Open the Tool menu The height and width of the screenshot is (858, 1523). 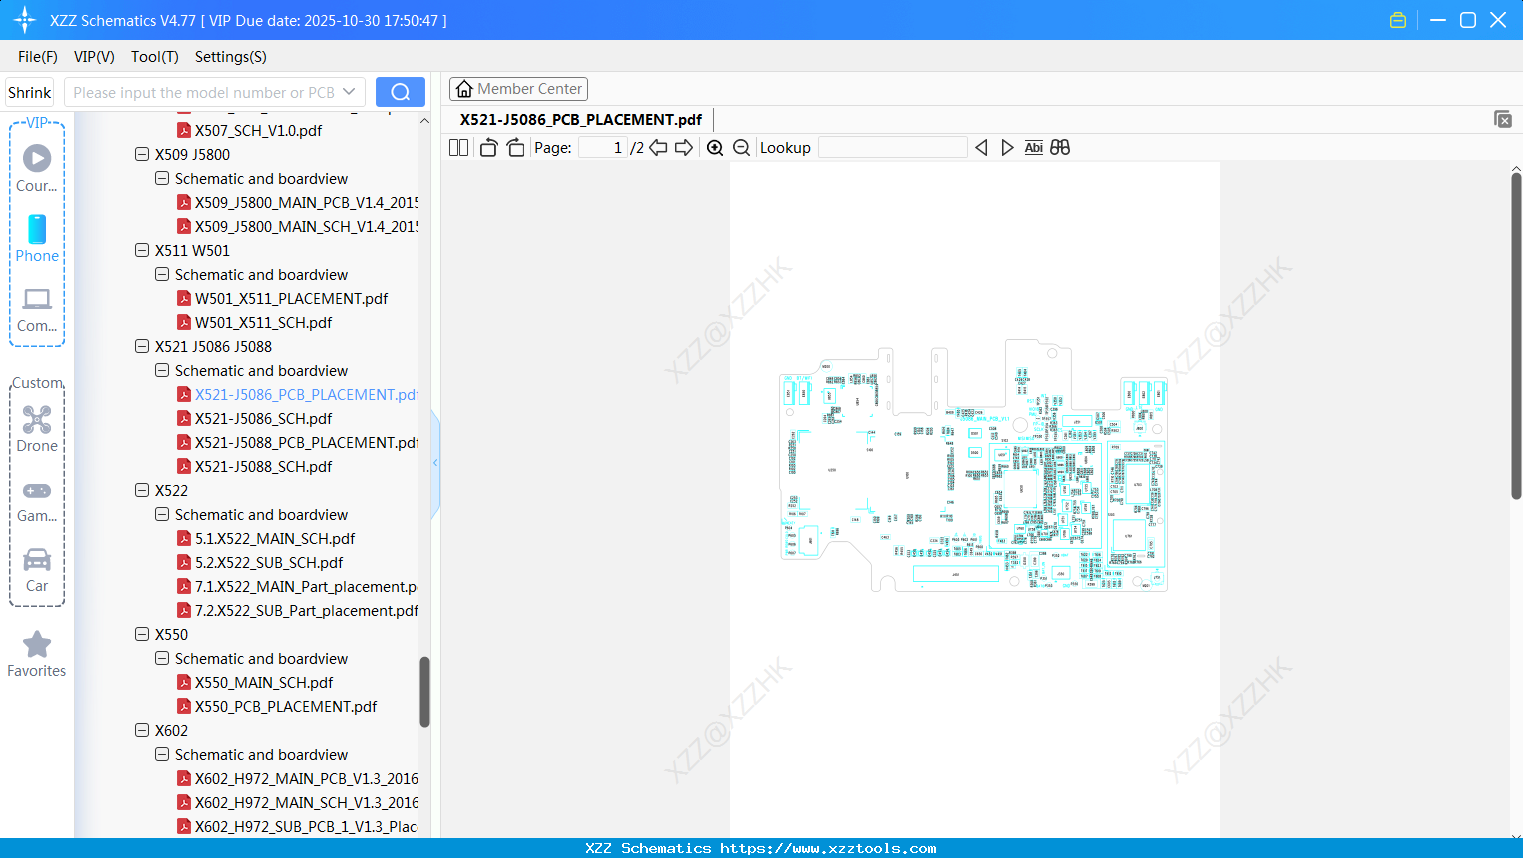154,57
